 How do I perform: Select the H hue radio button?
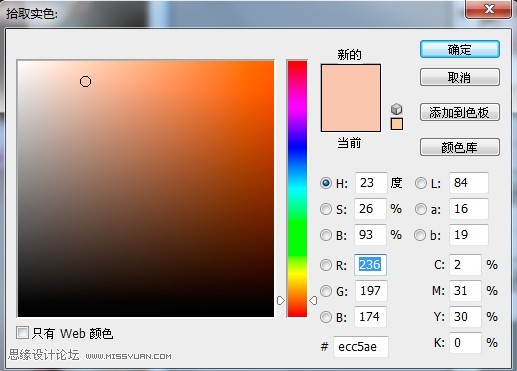(x=326, y=183)
